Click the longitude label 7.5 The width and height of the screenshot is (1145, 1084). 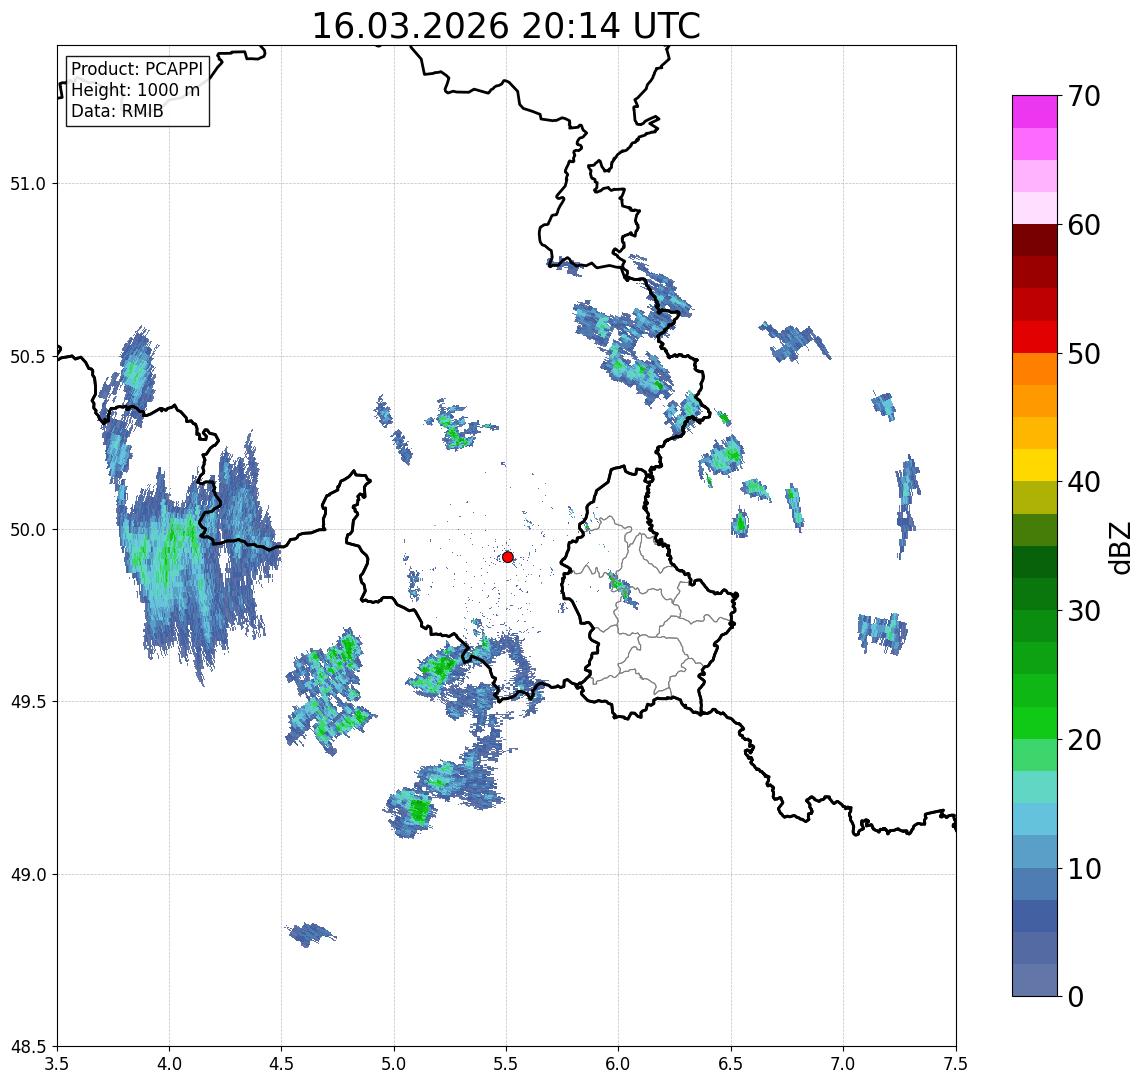coord(956,1064)
